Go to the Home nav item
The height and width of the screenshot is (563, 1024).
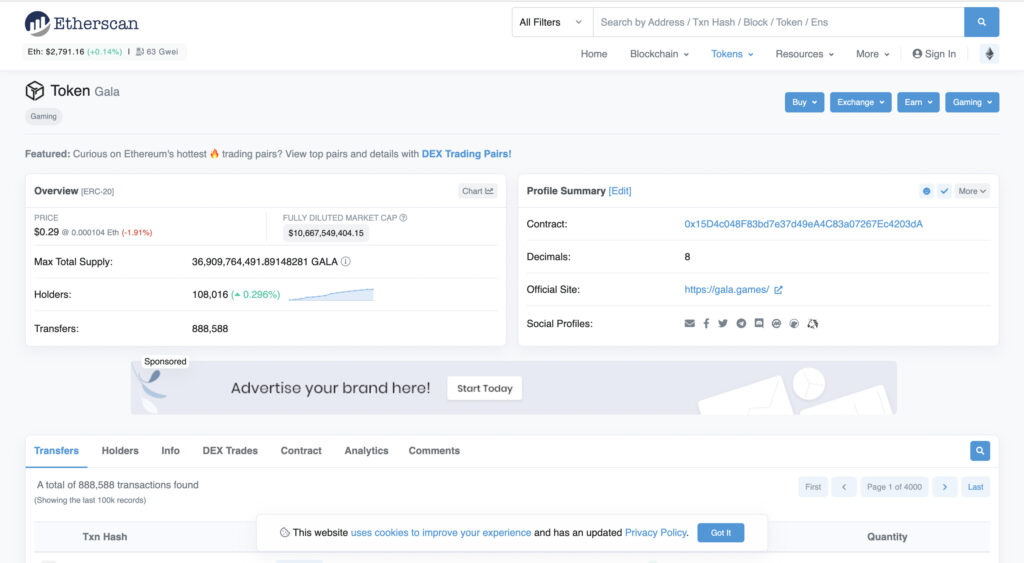click(x=594, y=54)
